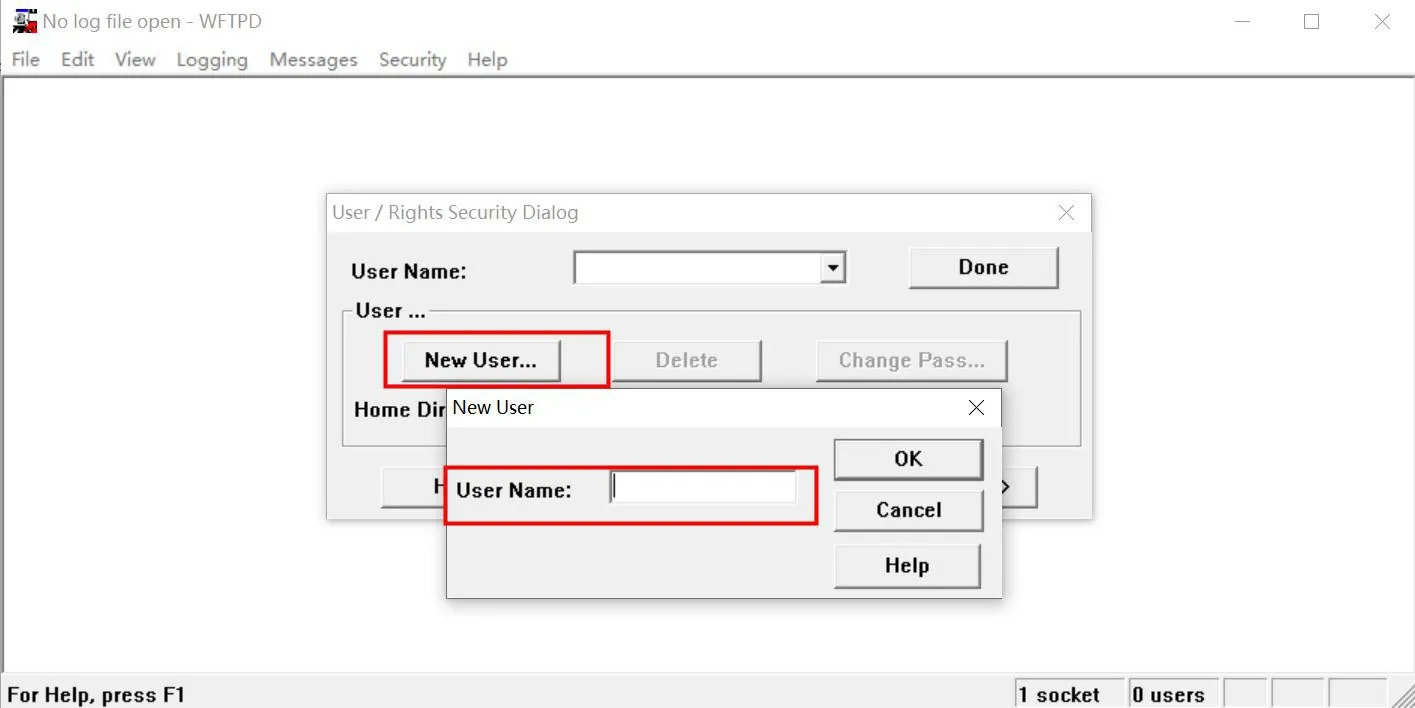Open the Logging menu
The image size is (1415, 708).
211,59
